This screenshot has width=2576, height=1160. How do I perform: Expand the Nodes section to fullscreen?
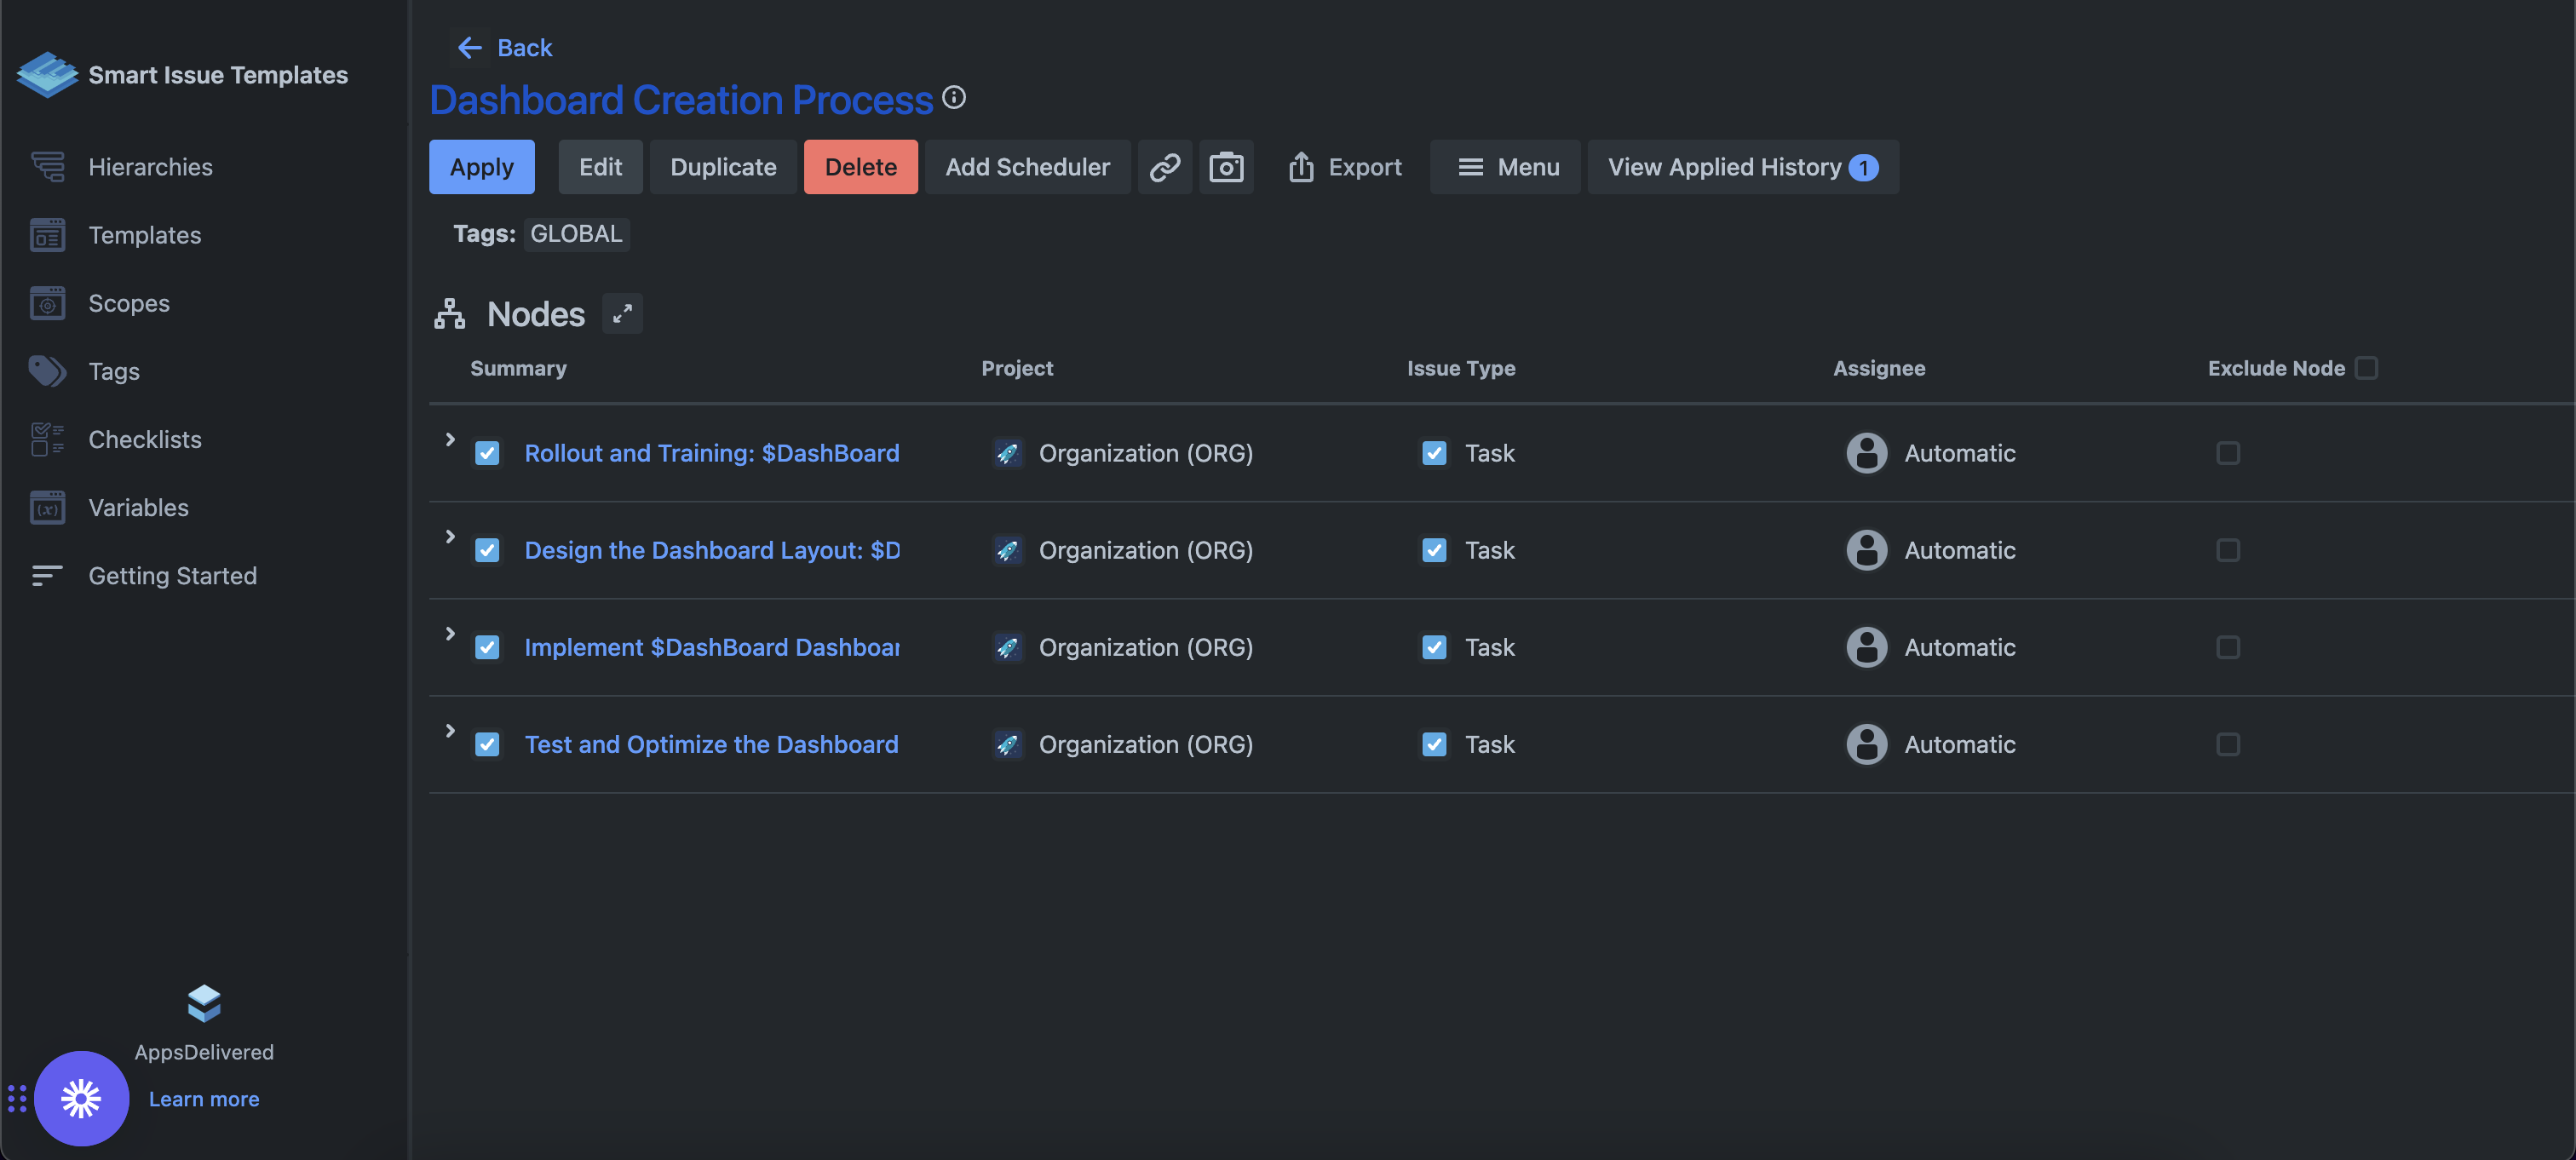click(x=622, y=313)
